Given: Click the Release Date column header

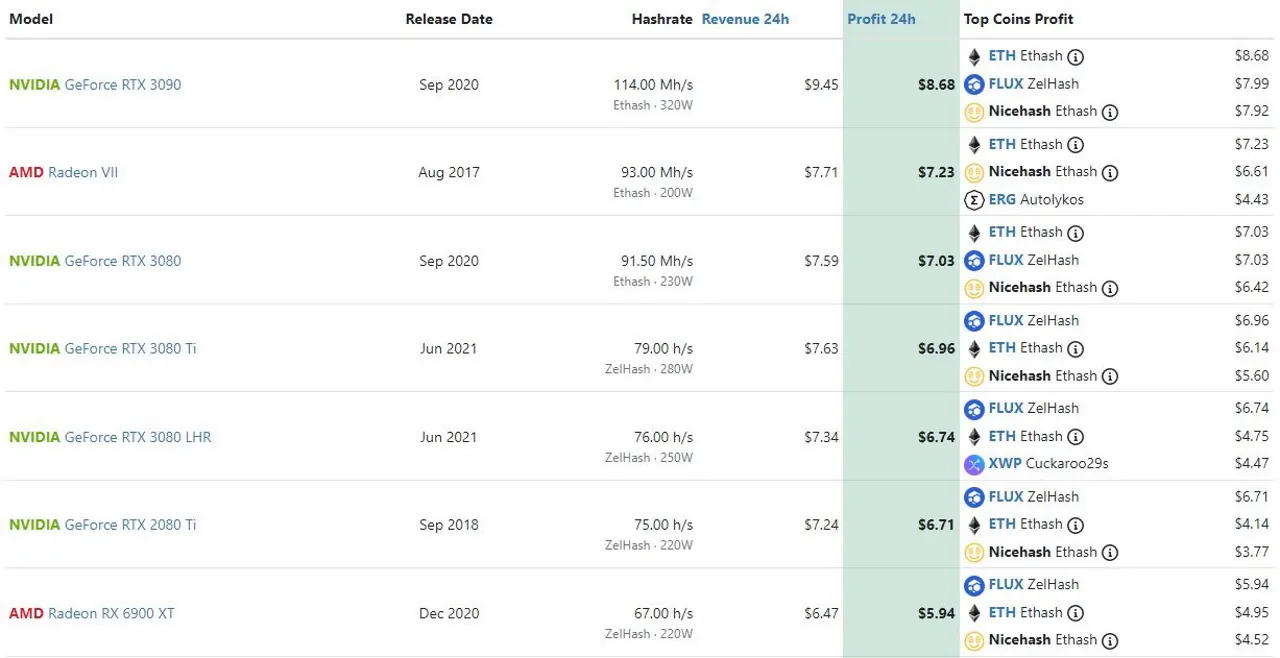Looking at the screenshot, I should click(x=449, y=19).
